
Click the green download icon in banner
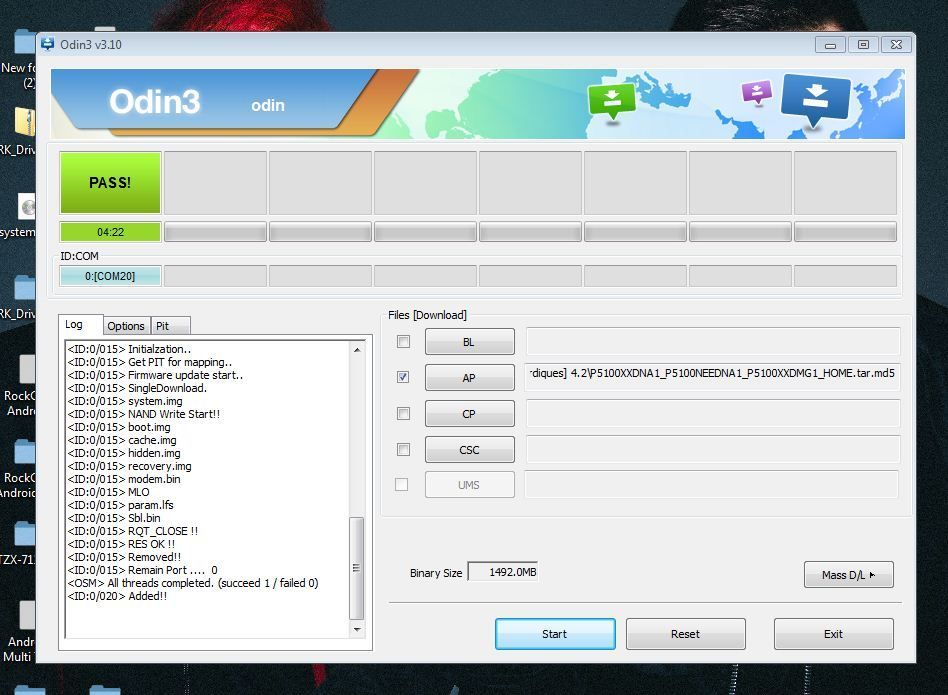coord(611,99)
